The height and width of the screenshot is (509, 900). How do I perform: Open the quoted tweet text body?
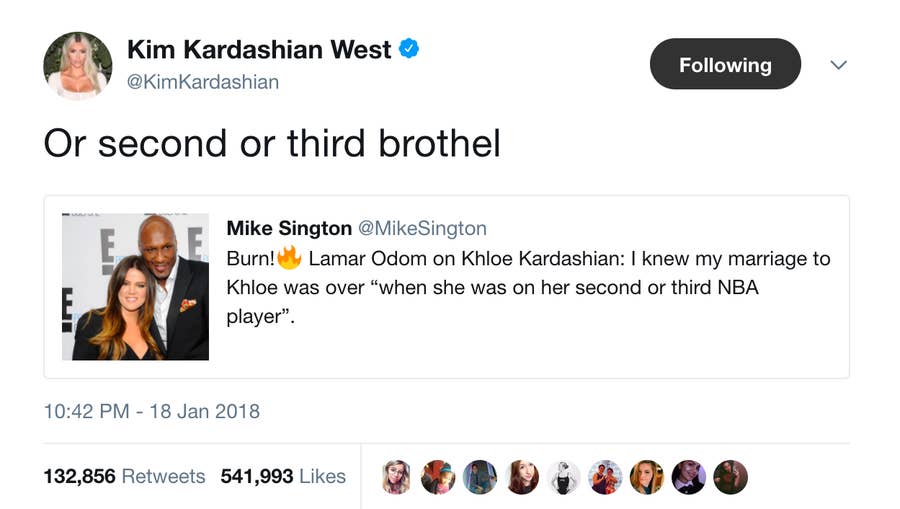pyautogui.click(x=528, y=287)
